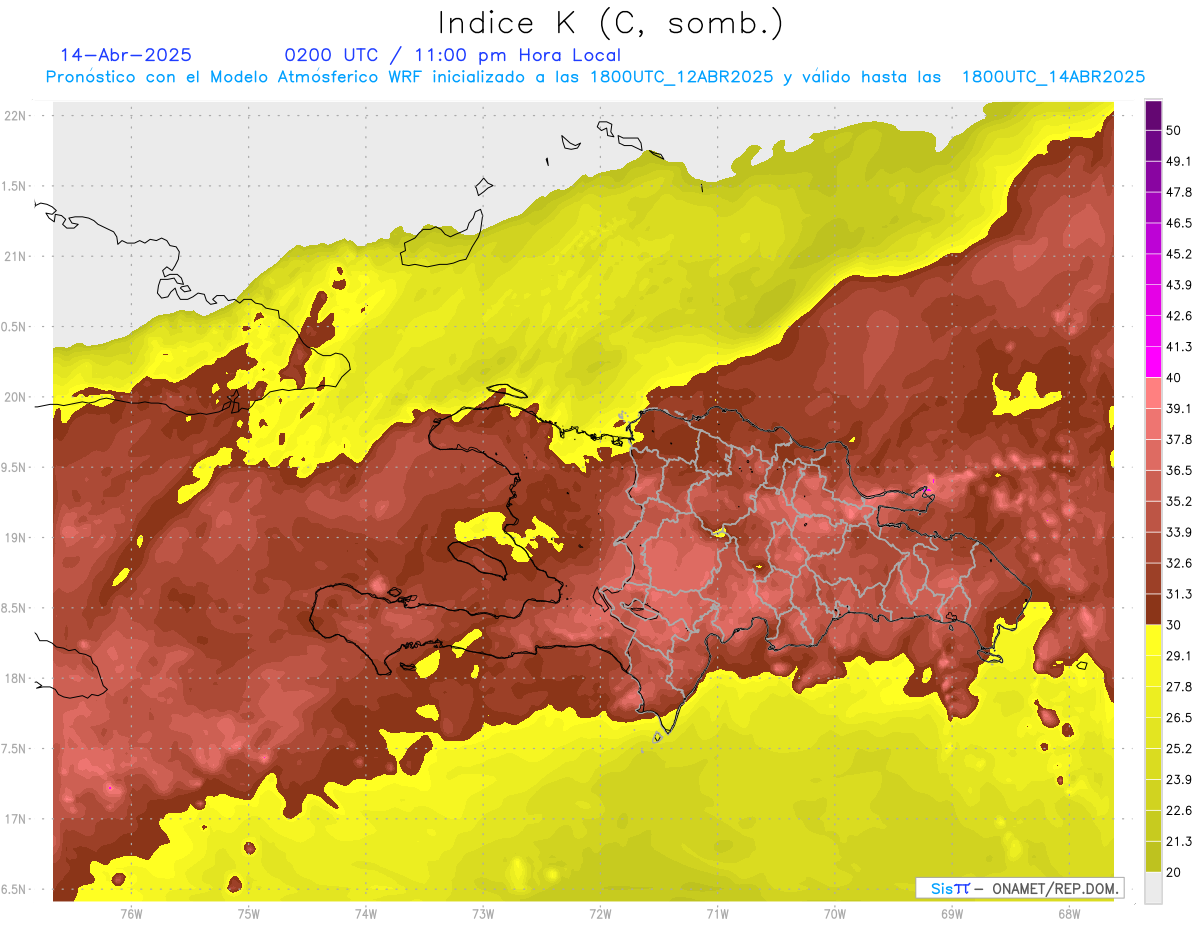Click the colorbar label '49.1'
This screenshot has width=1200, height=927.
point(1179,161)
